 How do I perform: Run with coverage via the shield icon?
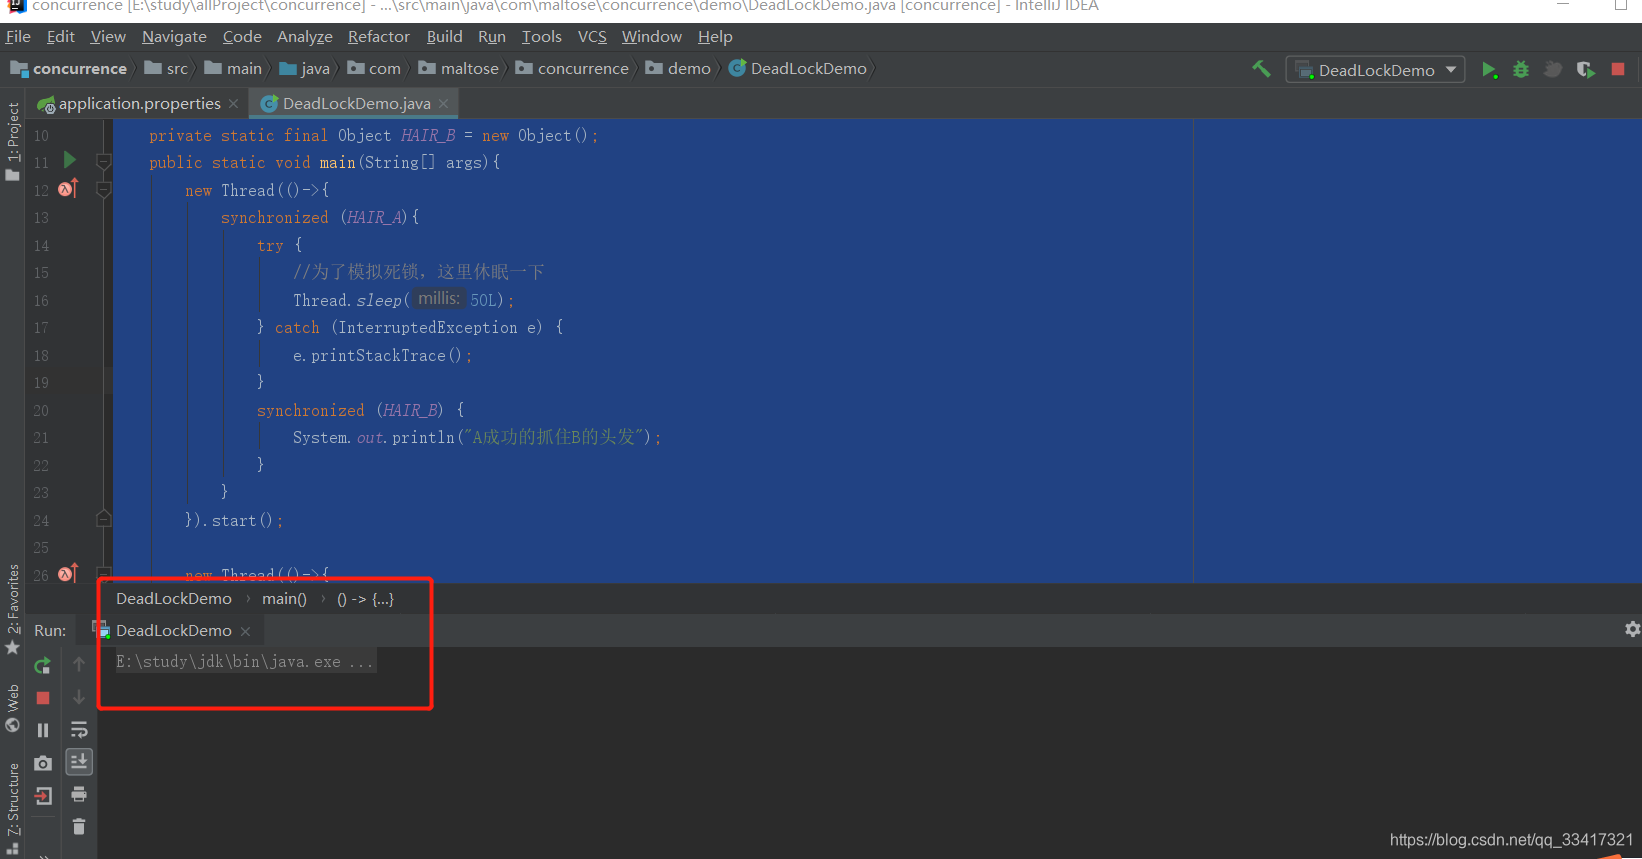coord(1586,70)
